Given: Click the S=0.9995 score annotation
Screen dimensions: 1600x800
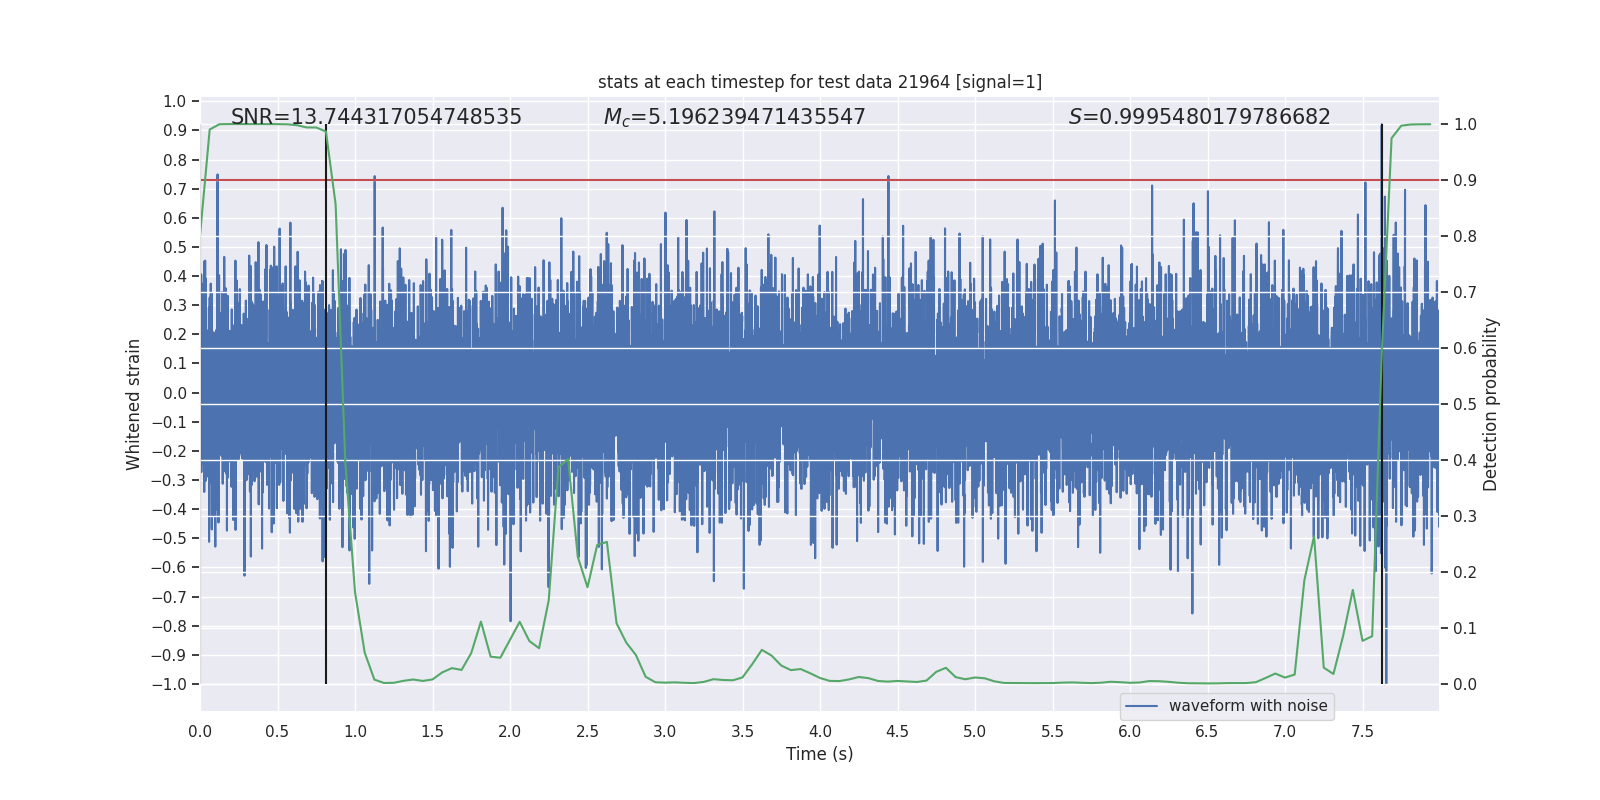Looking at the screenshot, I should coord(1199,117).
